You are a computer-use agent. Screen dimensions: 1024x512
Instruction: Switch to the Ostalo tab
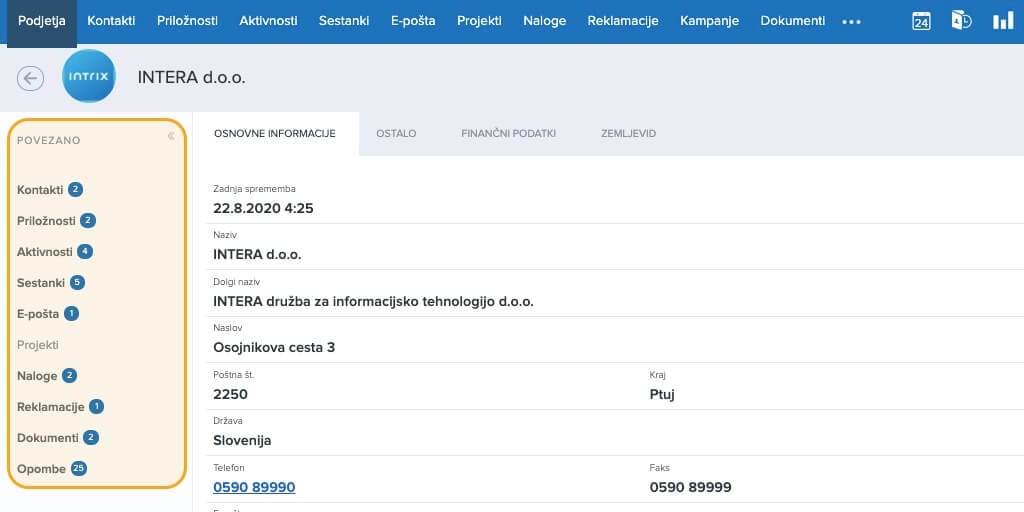click(x=396, y=134)
